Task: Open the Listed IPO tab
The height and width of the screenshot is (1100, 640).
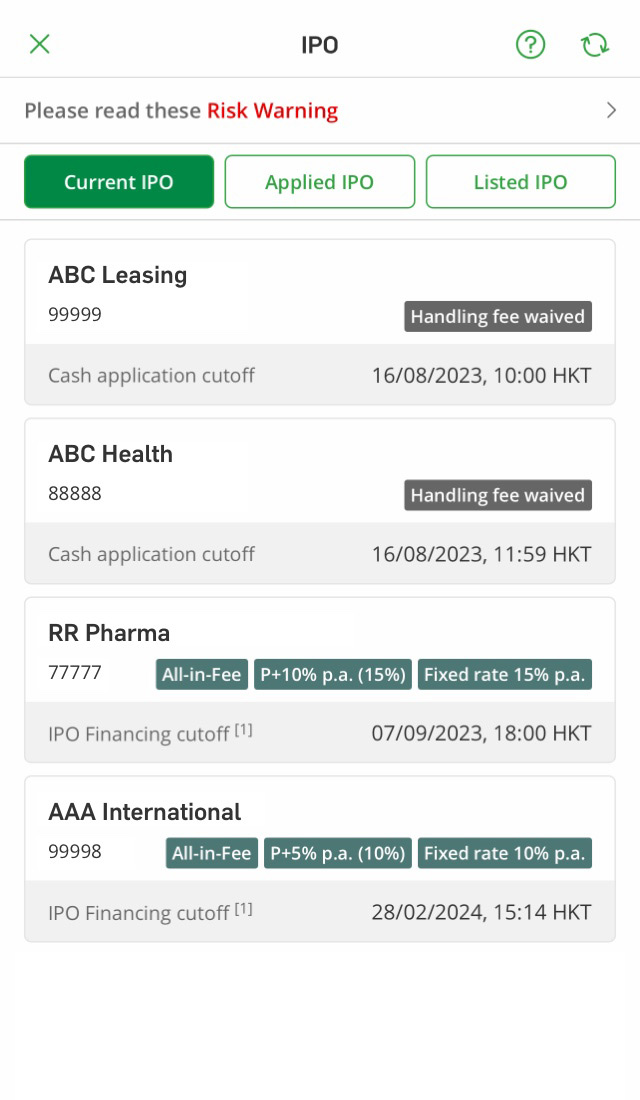Action: point(520,182)
